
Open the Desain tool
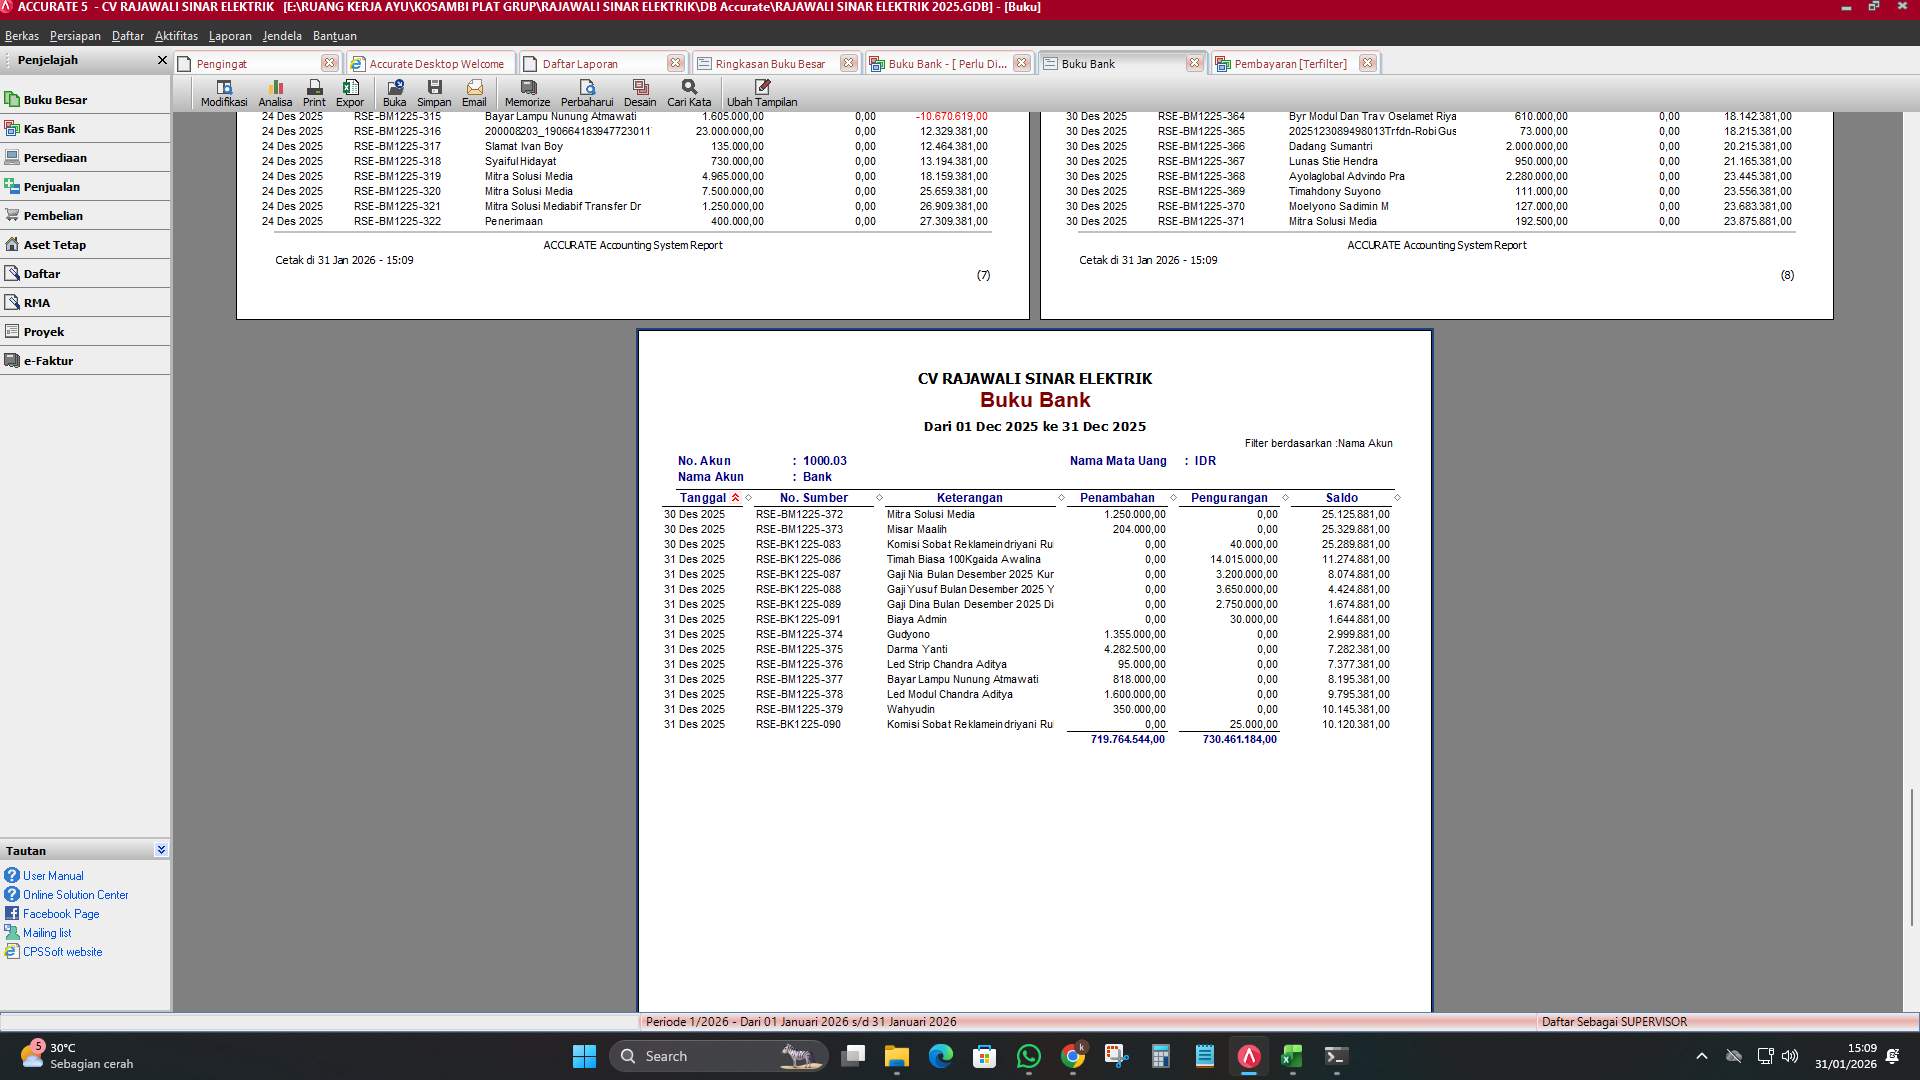point(640,93)
